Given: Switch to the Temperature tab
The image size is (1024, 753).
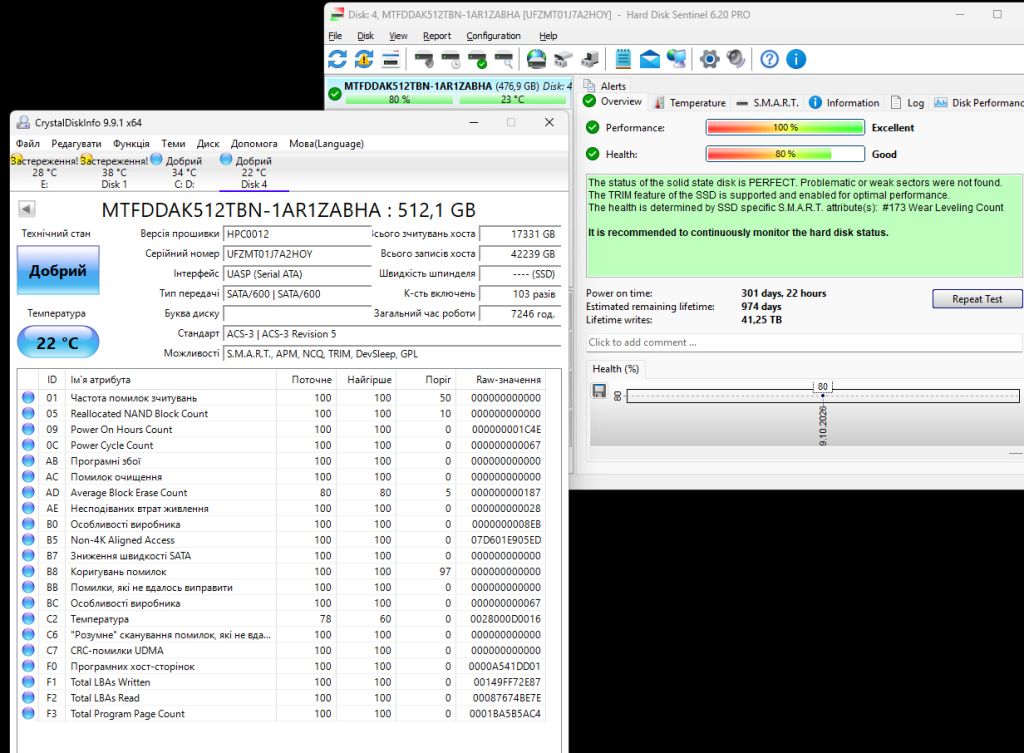Looking at the screenshot, I should (x=690, y=103).
